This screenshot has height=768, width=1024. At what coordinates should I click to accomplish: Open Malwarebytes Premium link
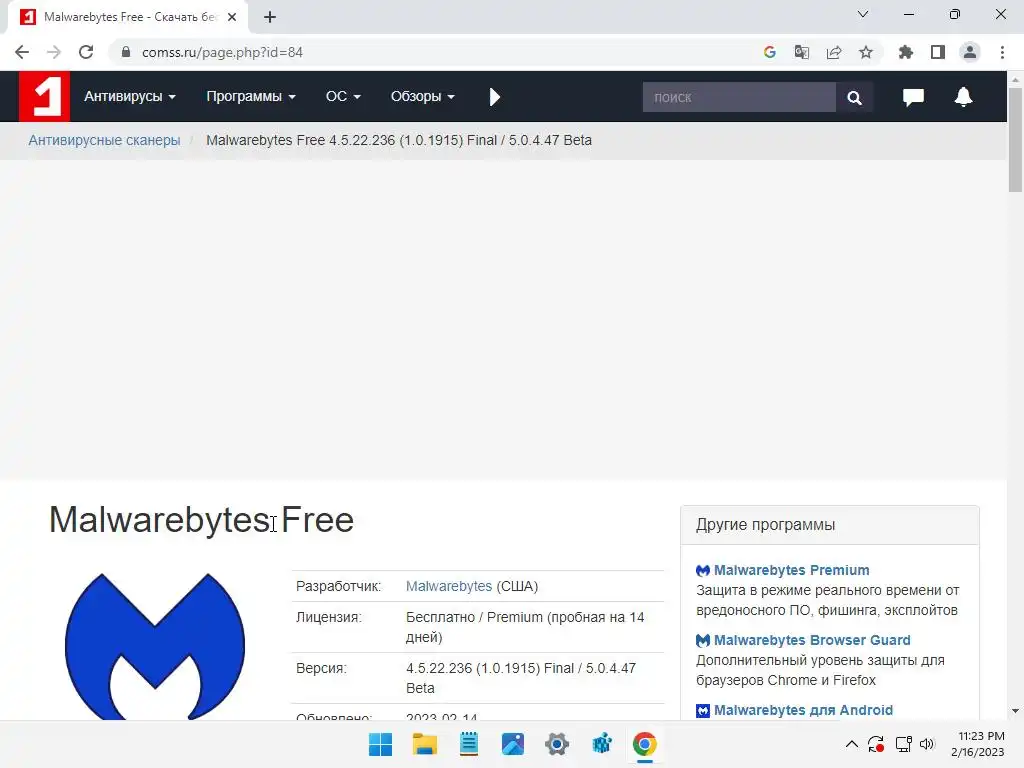point(792,570)
